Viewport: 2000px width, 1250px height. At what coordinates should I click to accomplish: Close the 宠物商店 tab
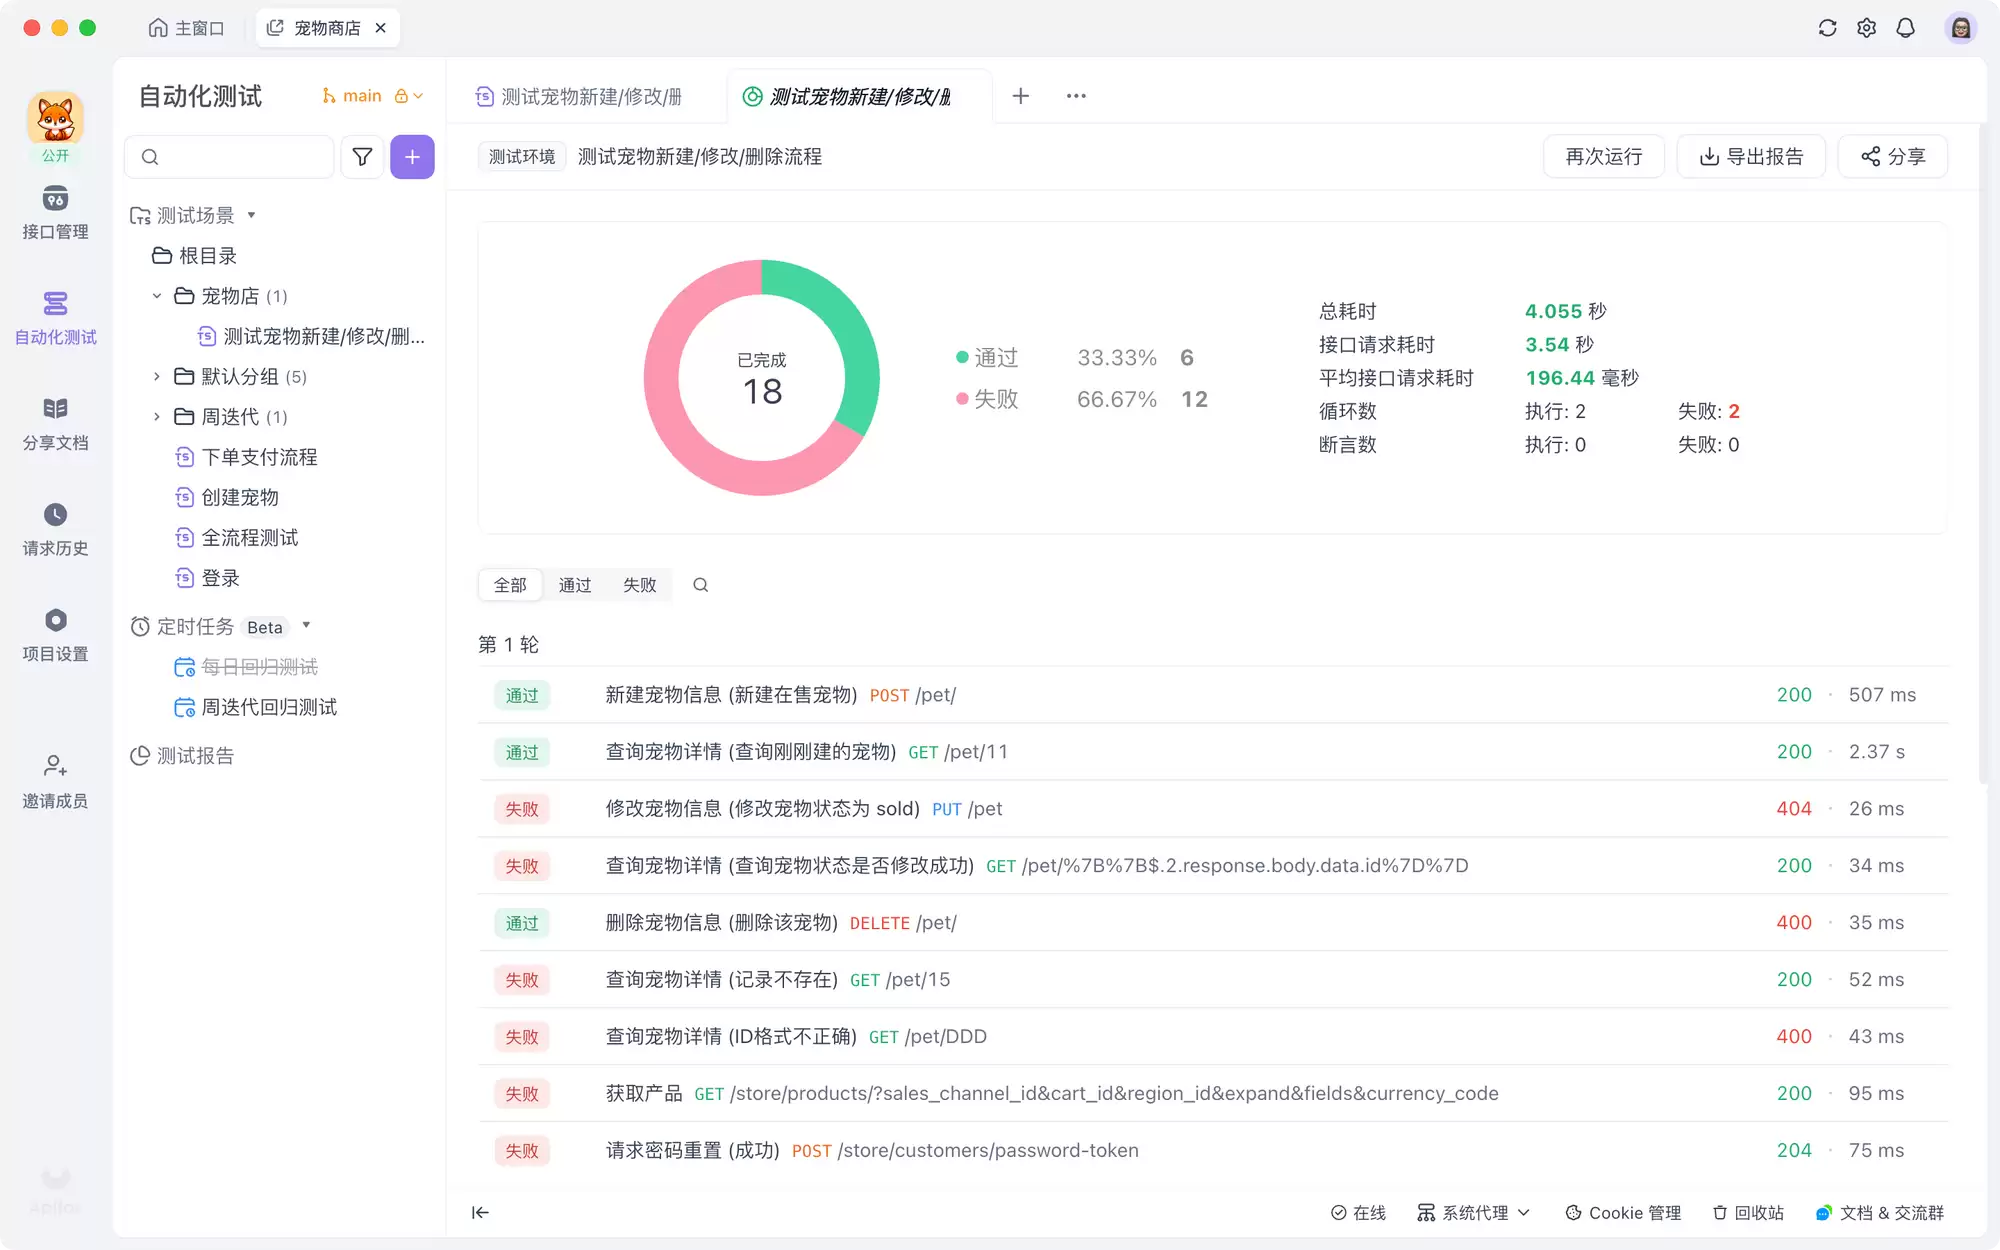pos(381,28)
